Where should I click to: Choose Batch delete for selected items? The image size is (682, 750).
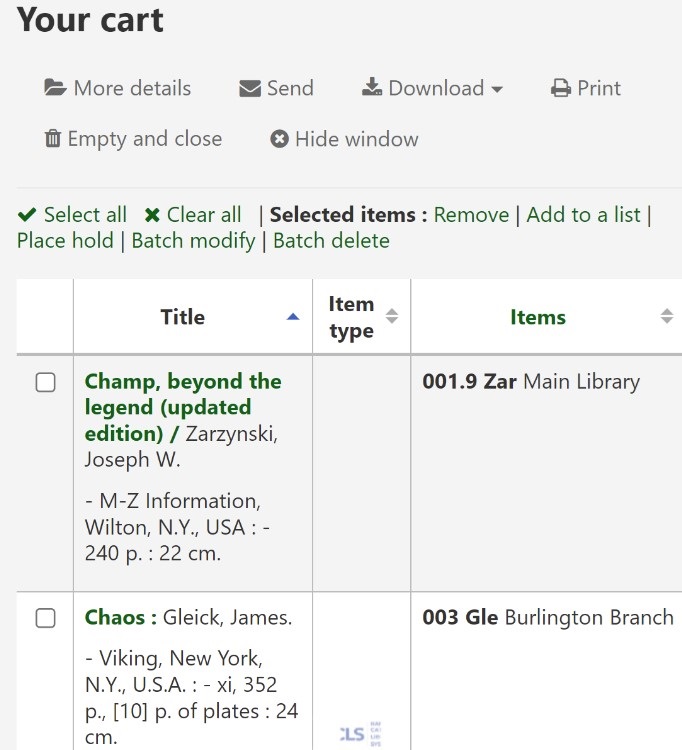(331, 241)
